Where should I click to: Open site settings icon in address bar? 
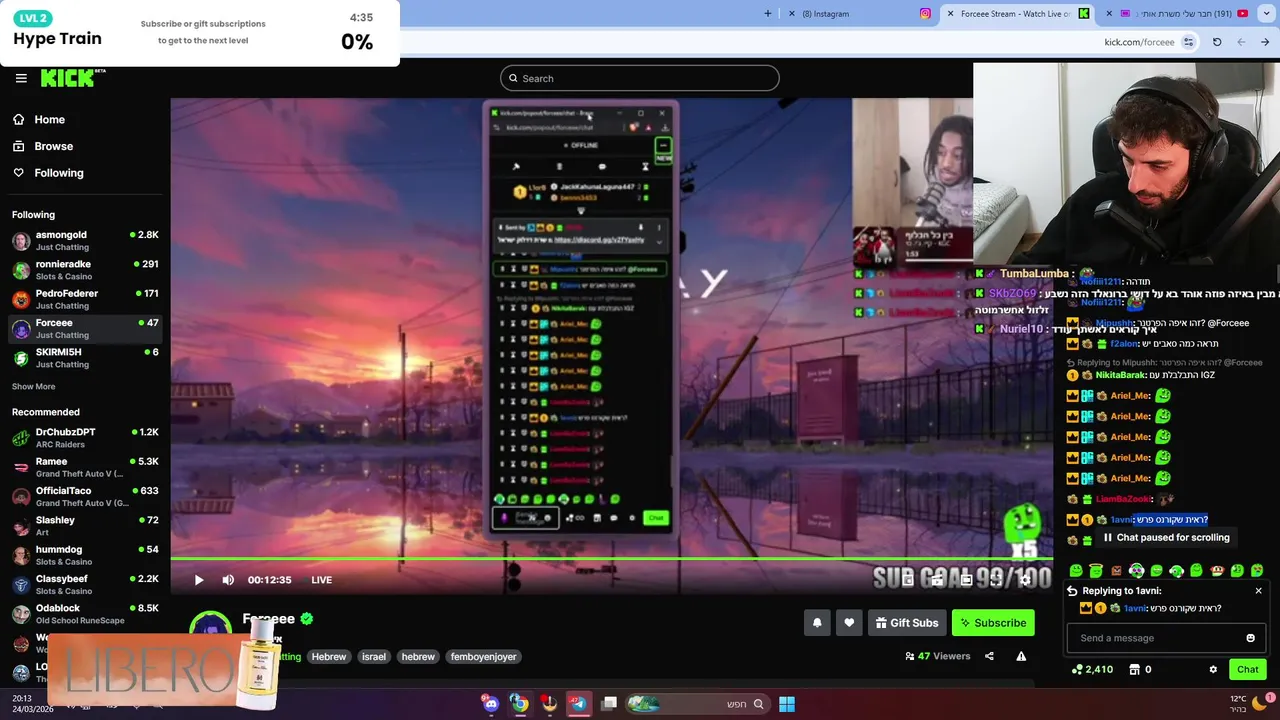[1188, 42]
